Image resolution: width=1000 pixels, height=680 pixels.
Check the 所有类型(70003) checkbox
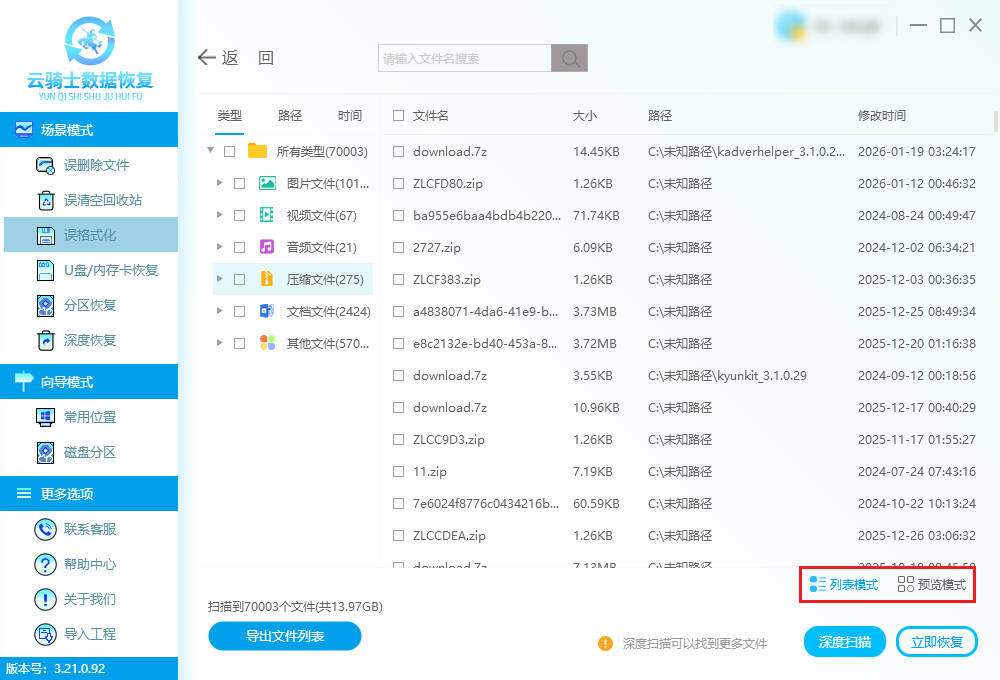pyautogui.click(x=230, y=151)
